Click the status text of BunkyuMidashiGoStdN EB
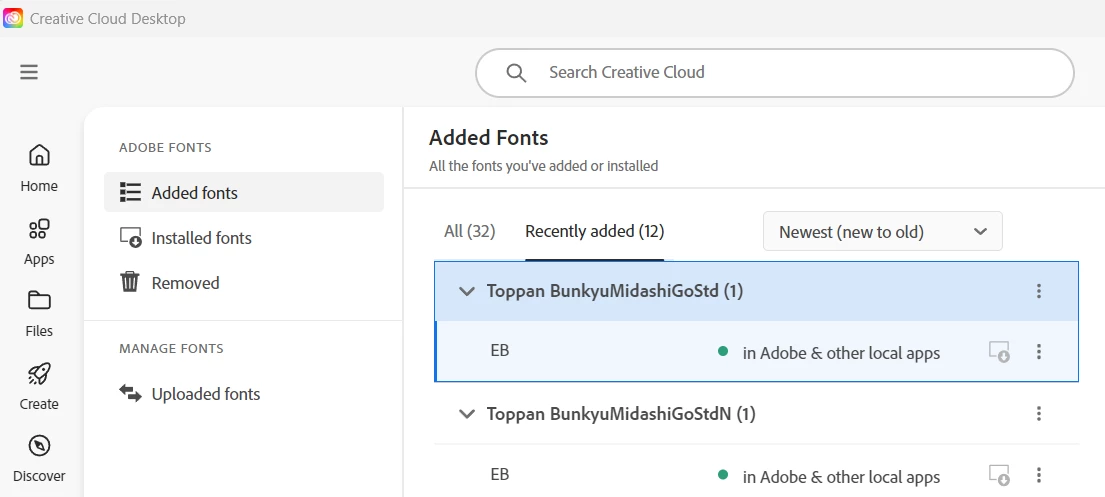1105x497 pixels. tap(841, 477)
